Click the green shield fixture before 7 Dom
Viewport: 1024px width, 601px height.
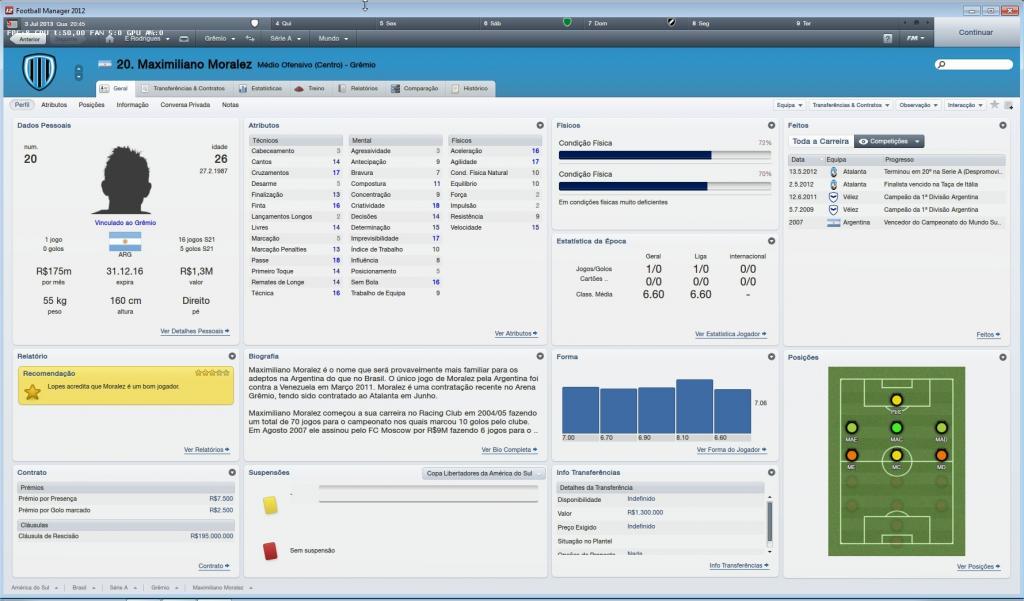click(567, 23)
